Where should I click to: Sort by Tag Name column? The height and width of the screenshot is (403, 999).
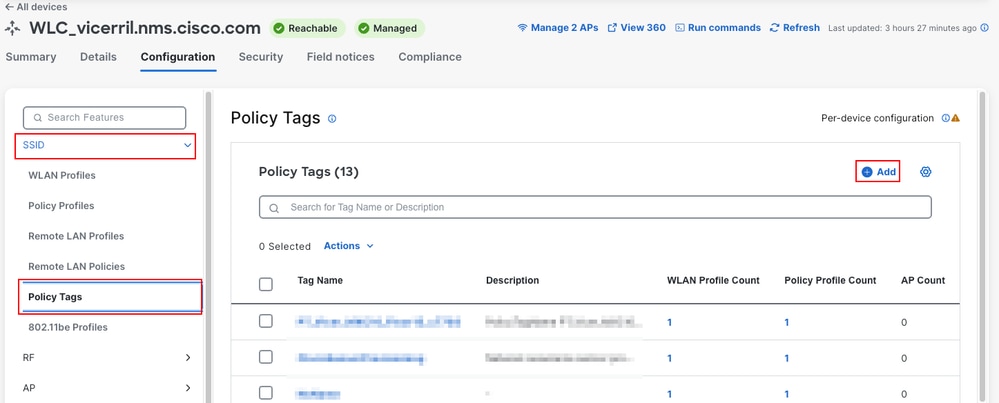[320, 281]
